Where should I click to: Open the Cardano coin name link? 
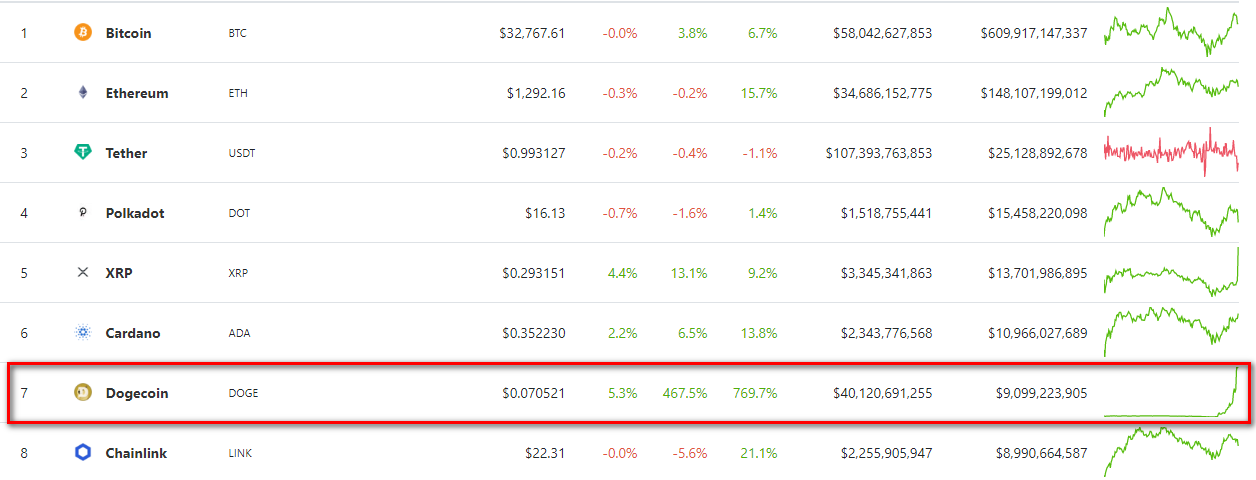point(133,333)
